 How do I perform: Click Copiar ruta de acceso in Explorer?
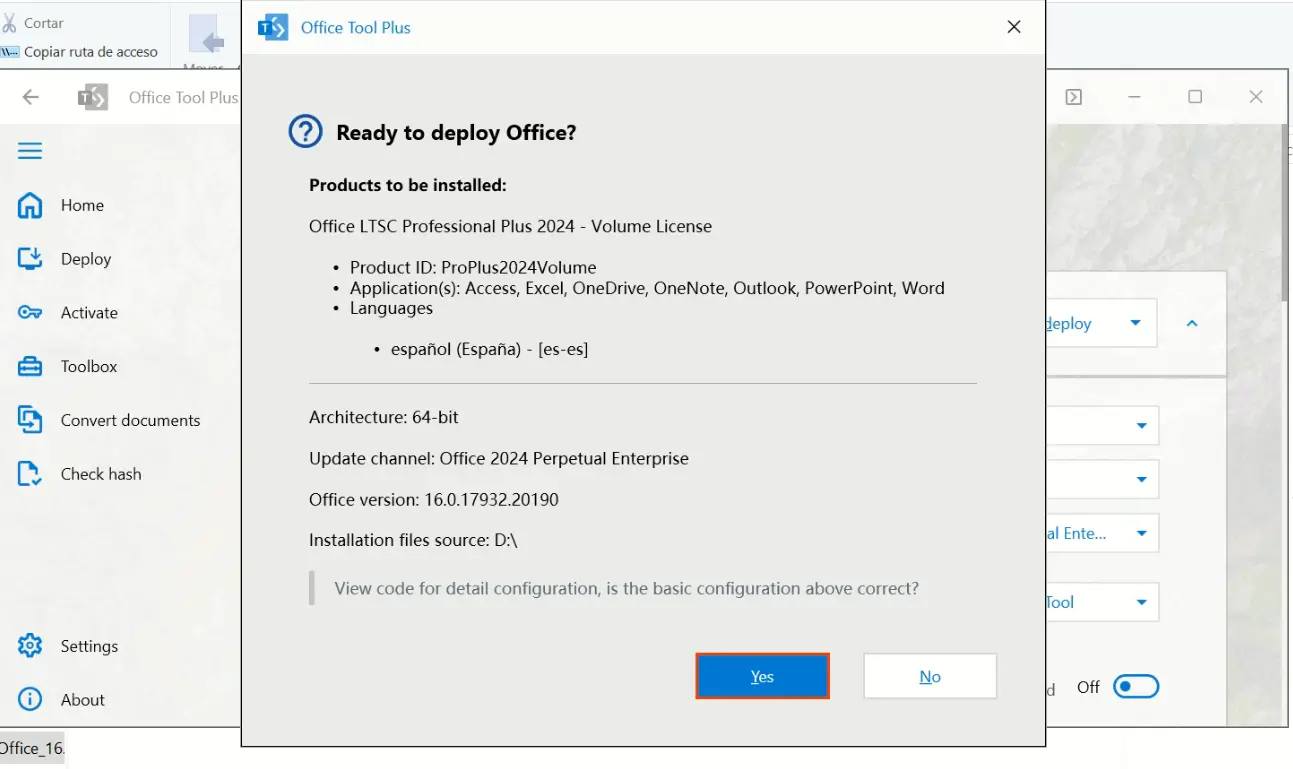(90, 52)
